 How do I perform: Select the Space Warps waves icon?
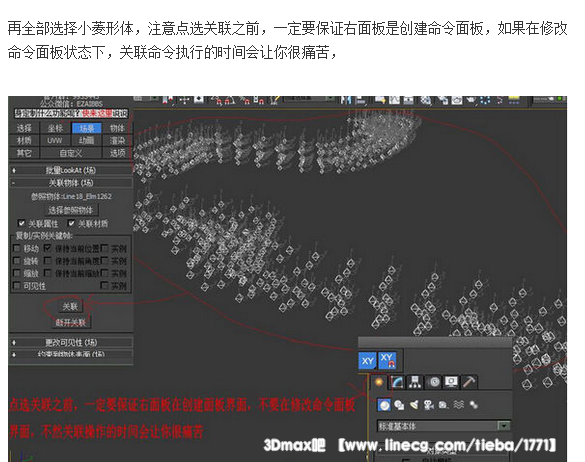[459, 405]
